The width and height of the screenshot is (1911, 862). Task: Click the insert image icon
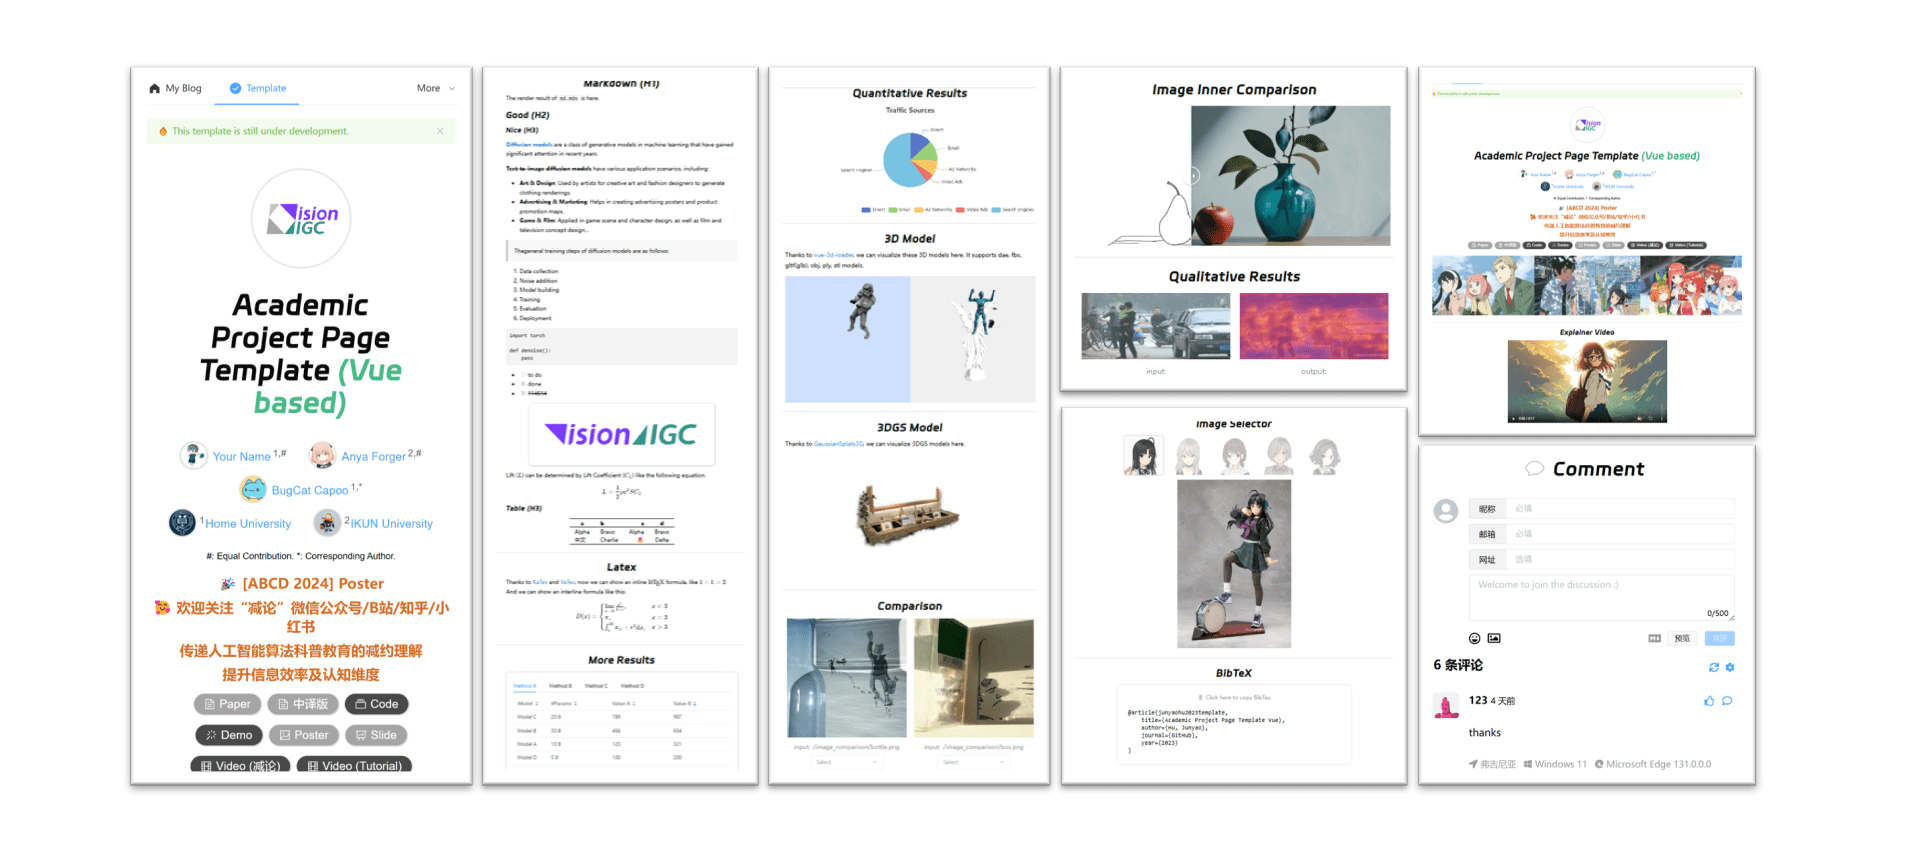pyautogui.click(x=1494, y=638)
